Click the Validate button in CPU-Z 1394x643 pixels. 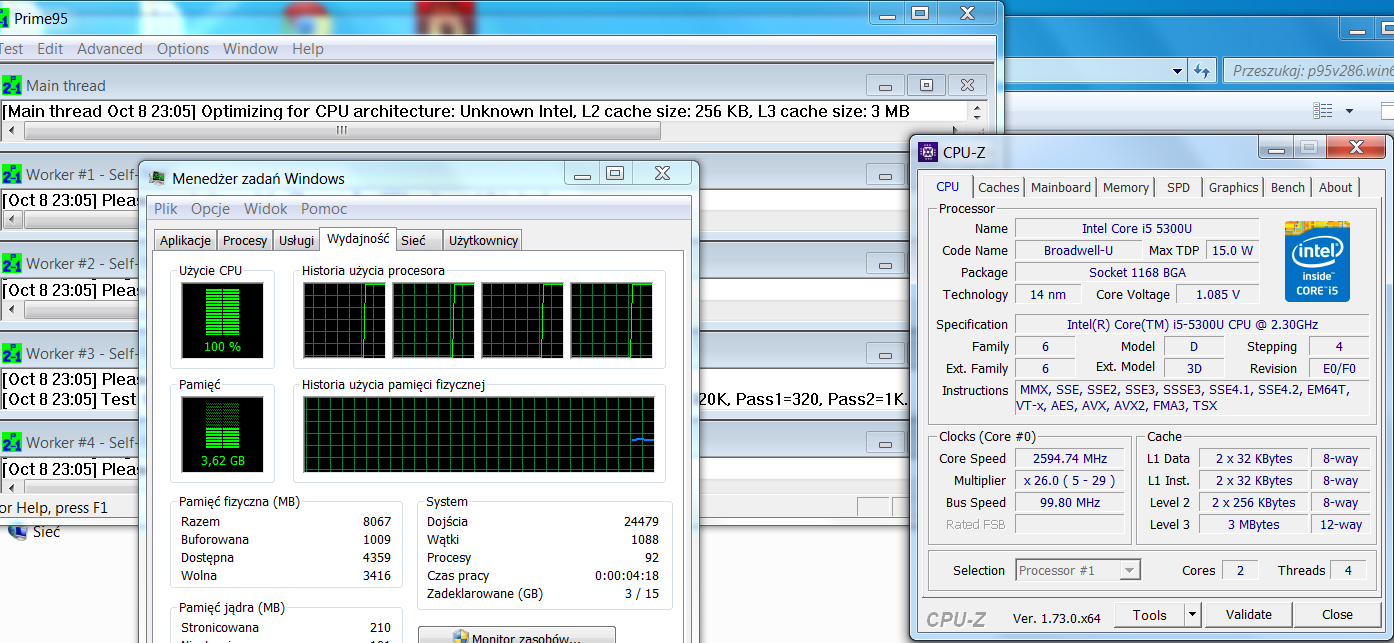[x=1249, y=615]
